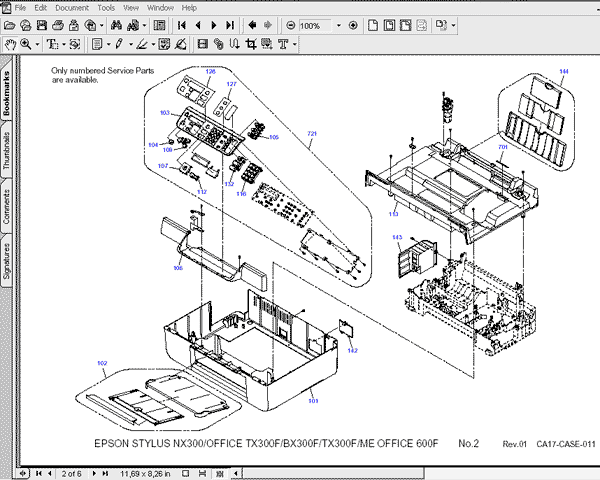Switch to the Bookmarks side tab
Viewport: 600px width, 480px height.
coord(7,93)
